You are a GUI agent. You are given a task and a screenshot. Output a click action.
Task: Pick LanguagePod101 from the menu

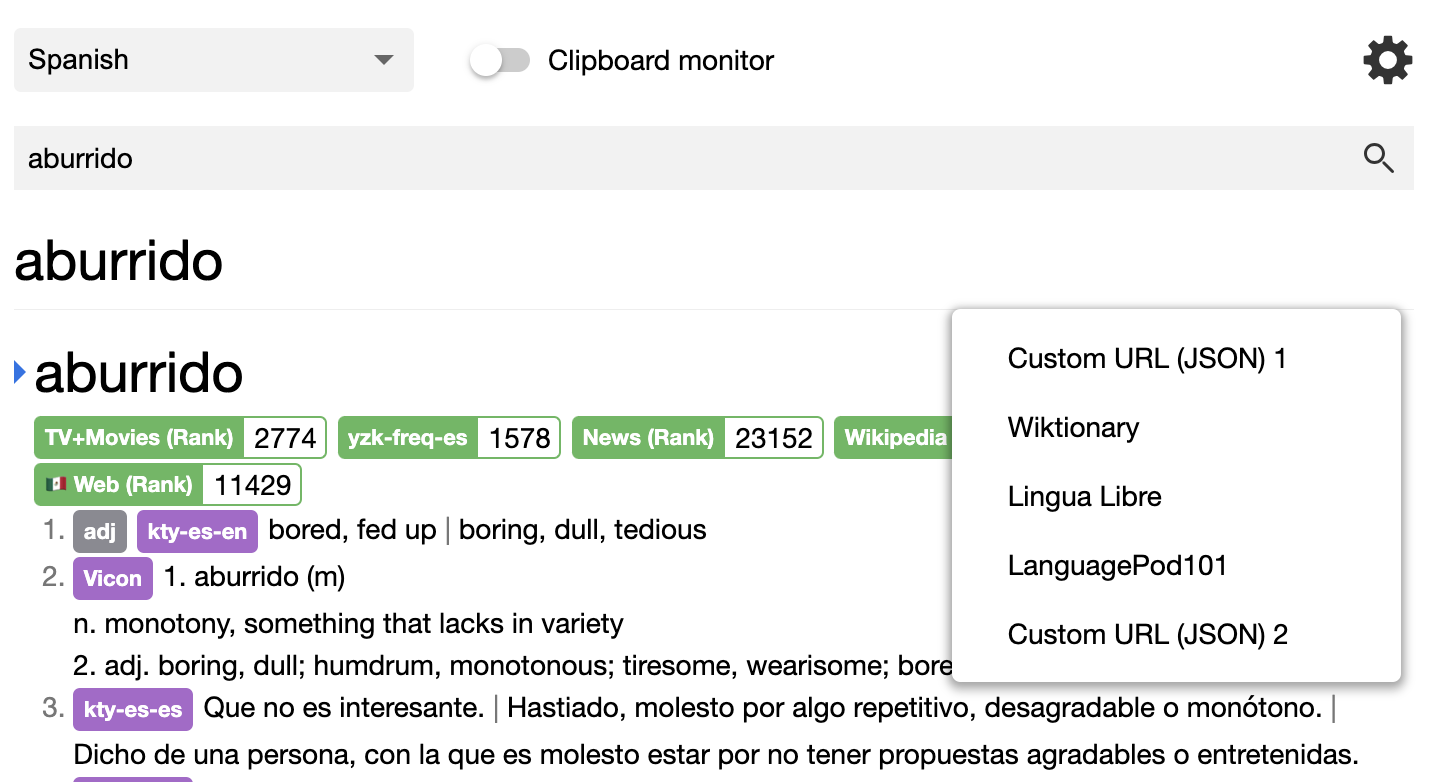point(1117,565)
